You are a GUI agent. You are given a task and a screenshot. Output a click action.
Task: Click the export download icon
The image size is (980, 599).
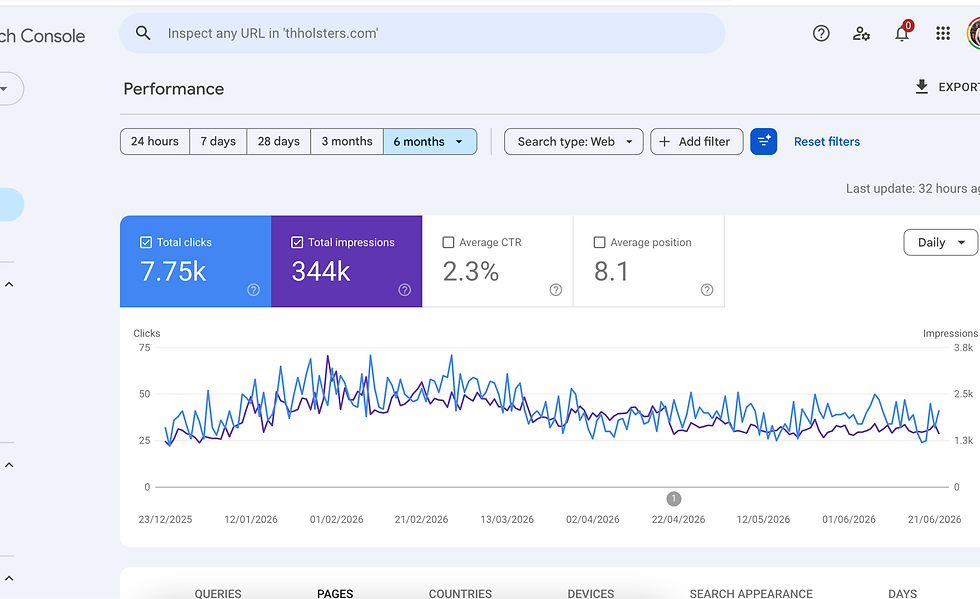(921, 87)
